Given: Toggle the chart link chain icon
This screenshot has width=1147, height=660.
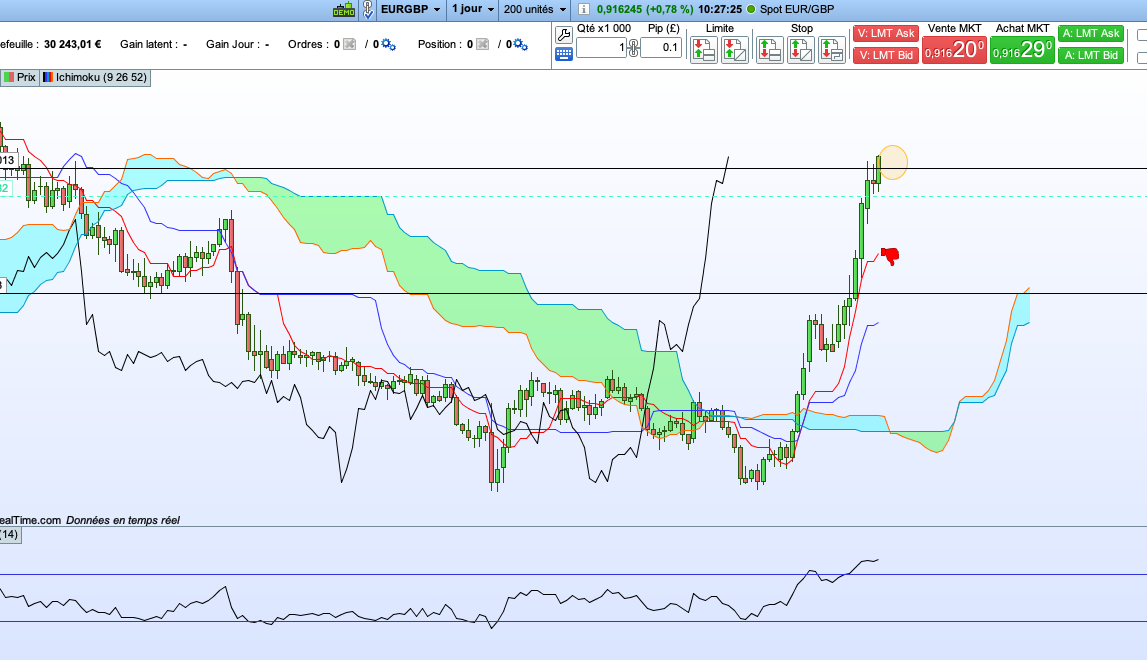Looking at the screenshot, I should (x=368, y=10).
